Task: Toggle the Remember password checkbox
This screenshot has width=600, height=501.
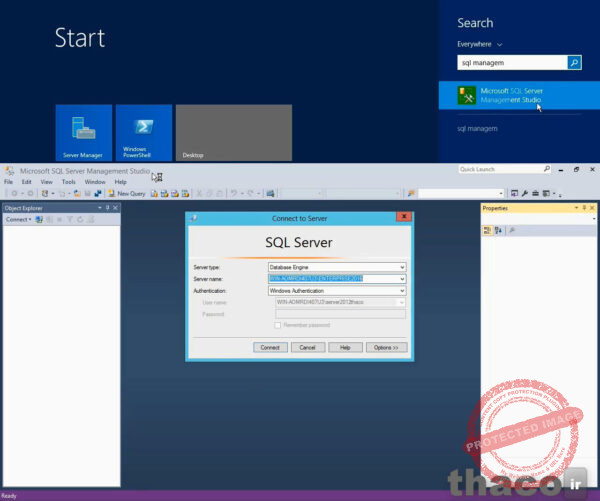Action: 277,325
